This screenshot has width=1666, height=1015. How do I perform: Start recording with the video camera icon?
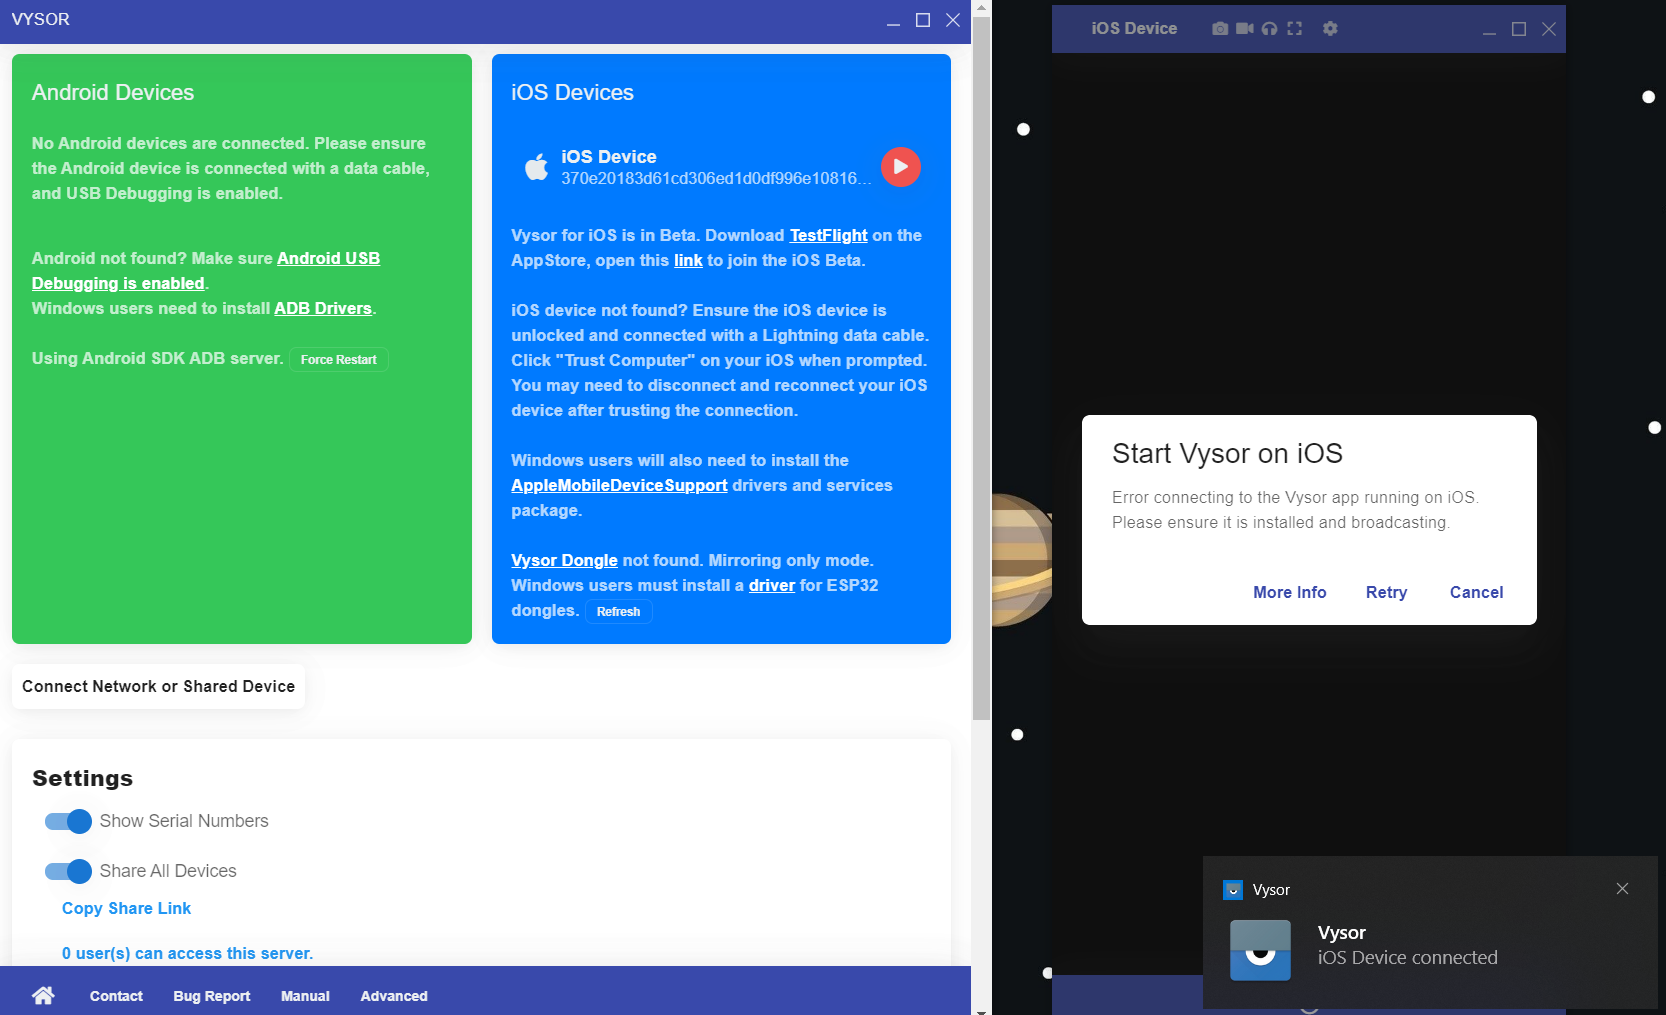1245,29
